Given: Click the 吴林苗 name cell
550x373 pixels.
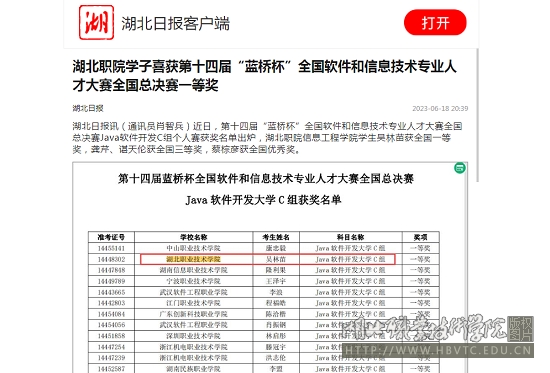Looking at the screenshot, I should point(276,259).
